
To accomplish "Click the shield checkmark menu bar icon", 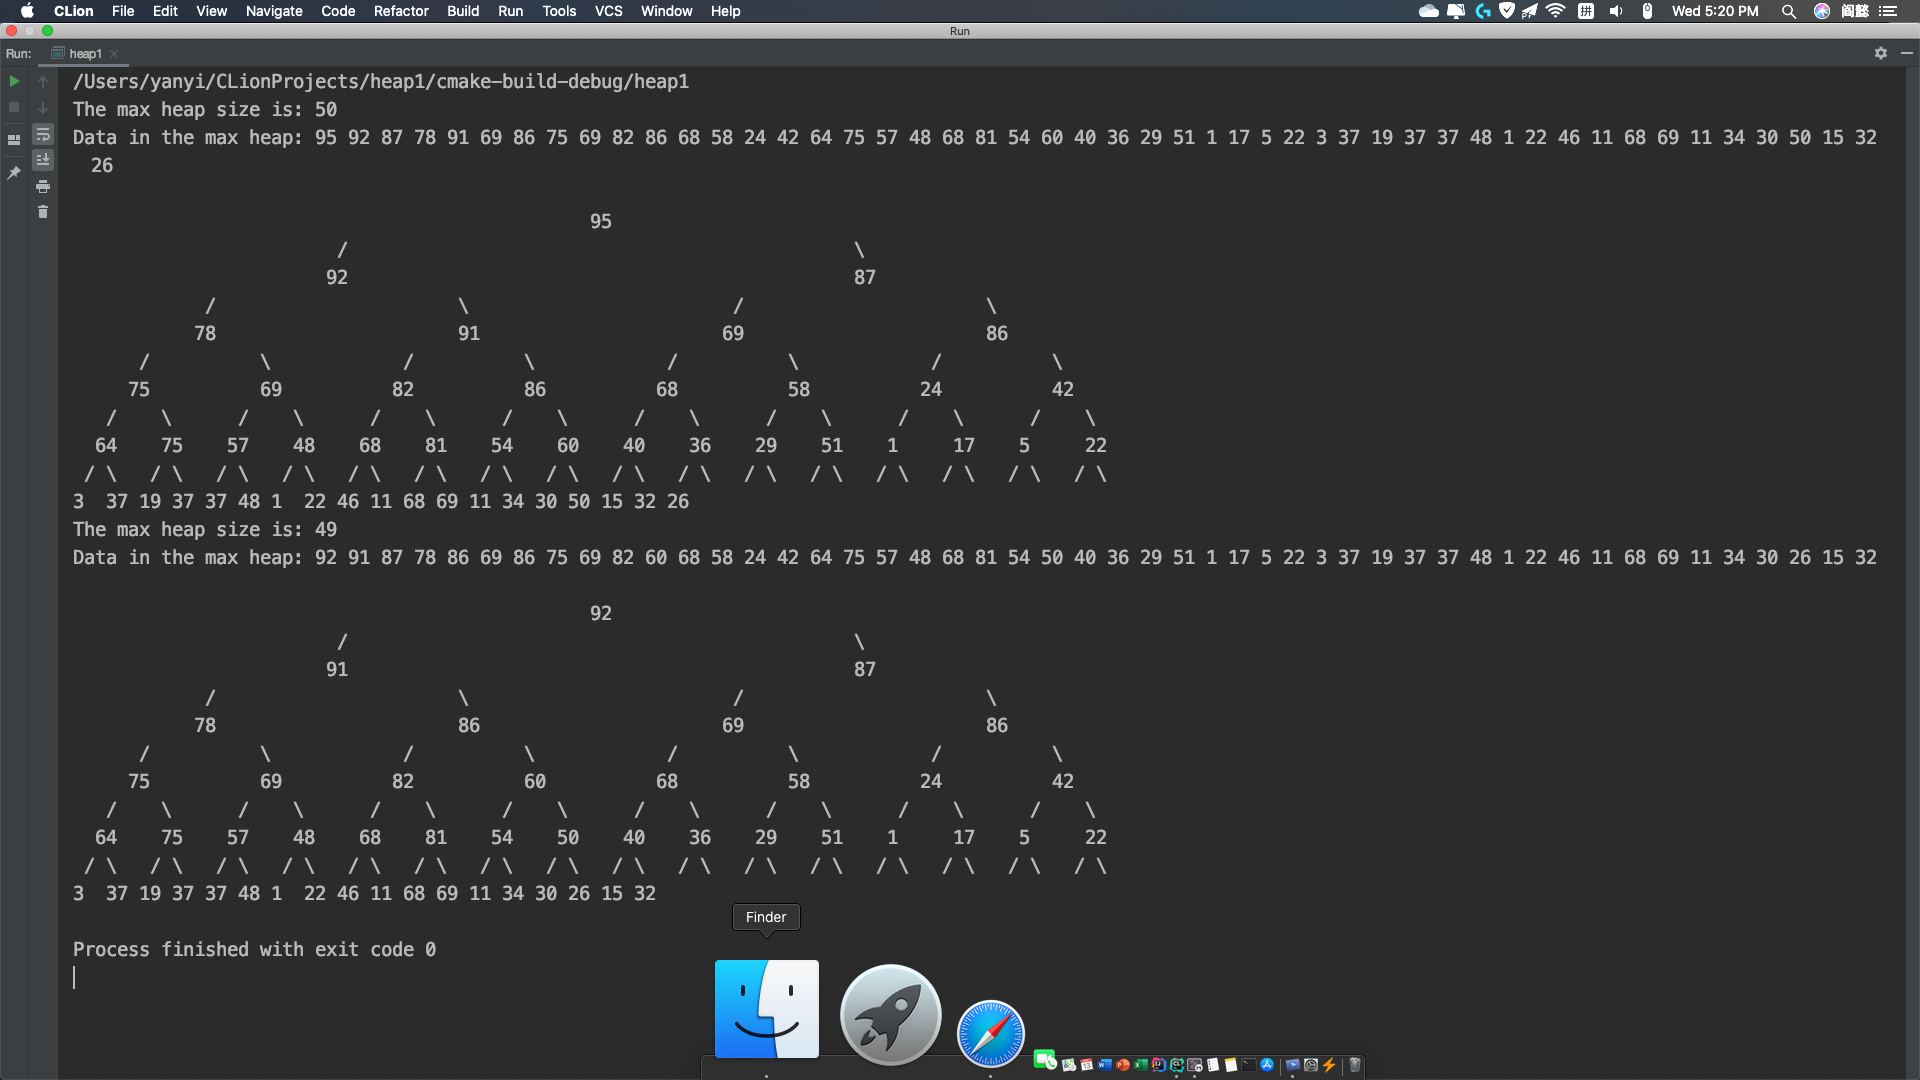I will [1507, 11].
